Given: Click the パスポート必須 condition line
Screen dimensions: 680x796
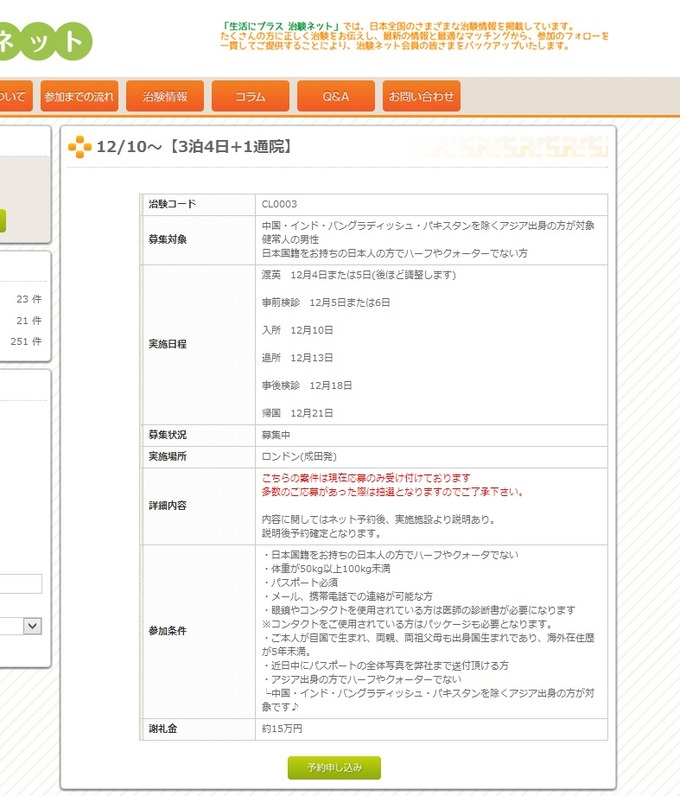Looking at the screenshot, I should pos(300,583).
